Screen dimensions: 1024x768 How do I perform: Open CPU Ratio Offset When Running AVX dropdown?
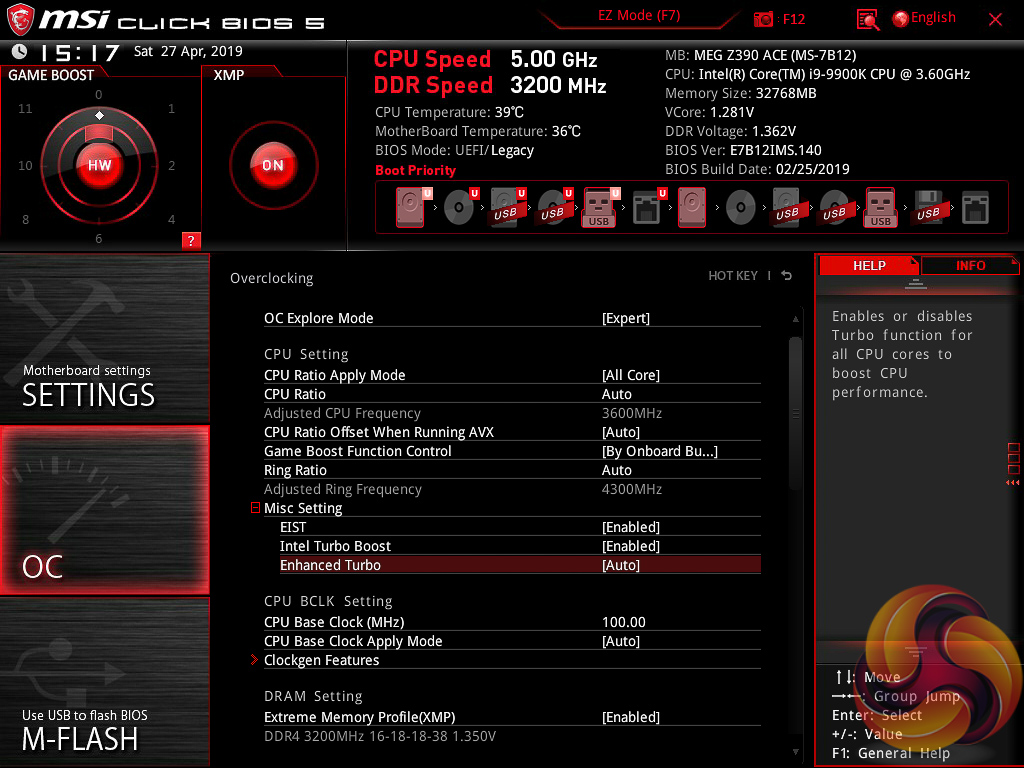tap(620, 432)
